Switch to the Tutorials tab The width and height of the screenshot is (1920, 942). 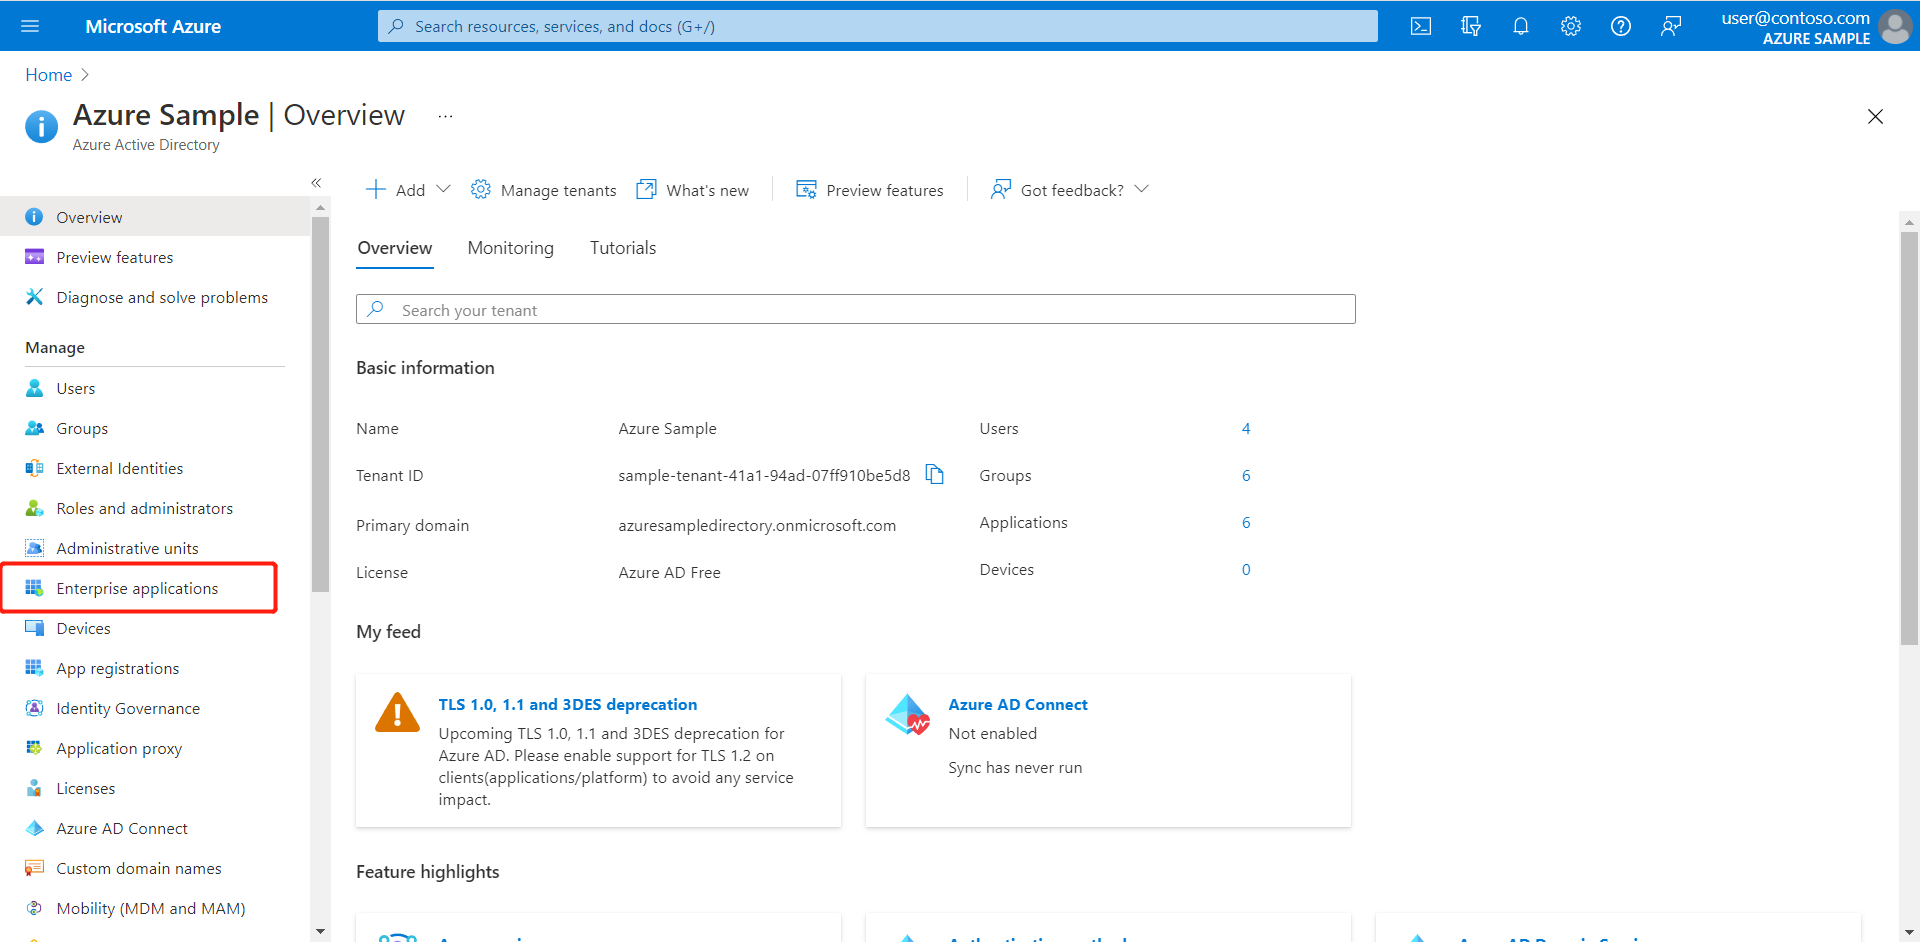(x=622, y=247)
